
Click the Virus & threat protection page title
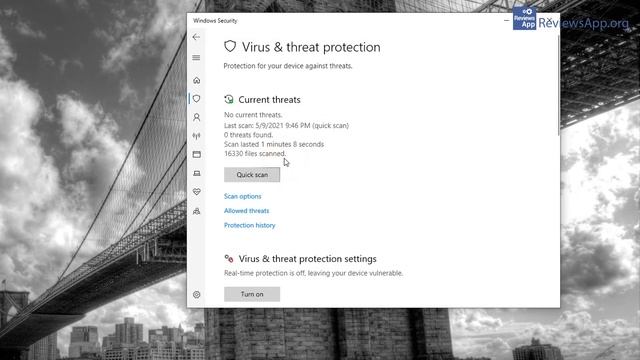(311, 47)
